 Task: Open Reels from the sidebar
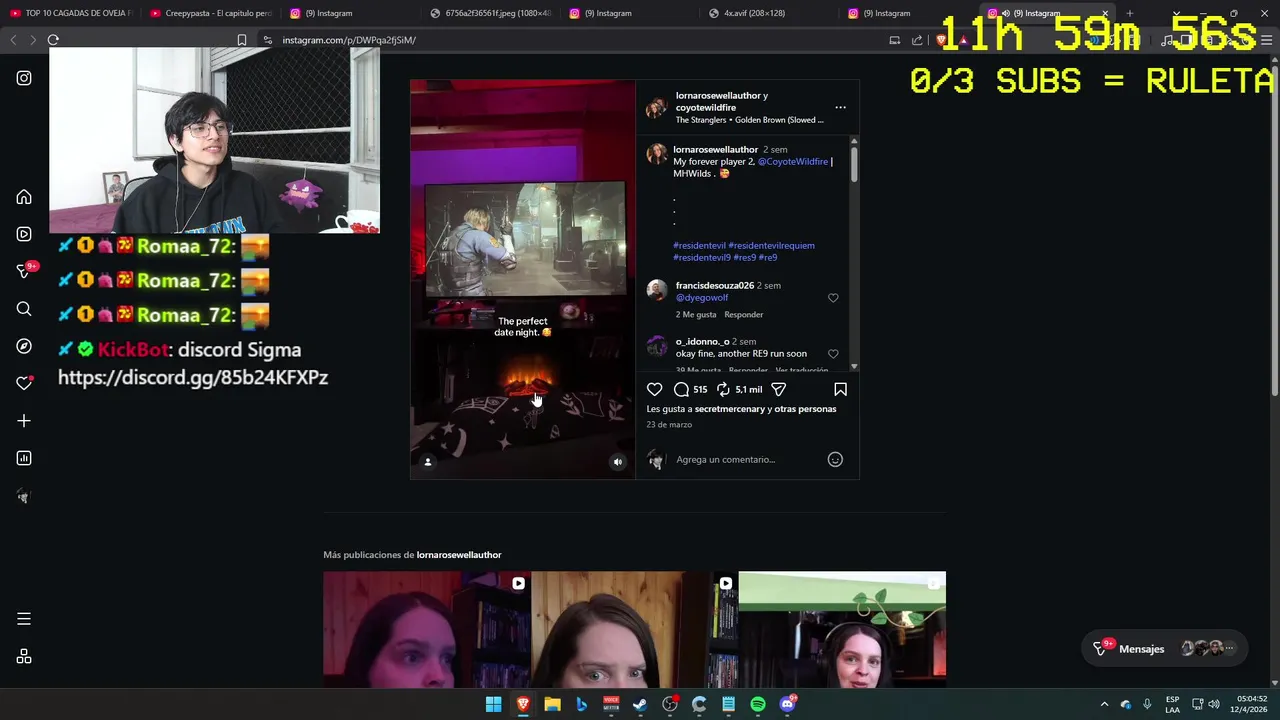coord(24,234)
